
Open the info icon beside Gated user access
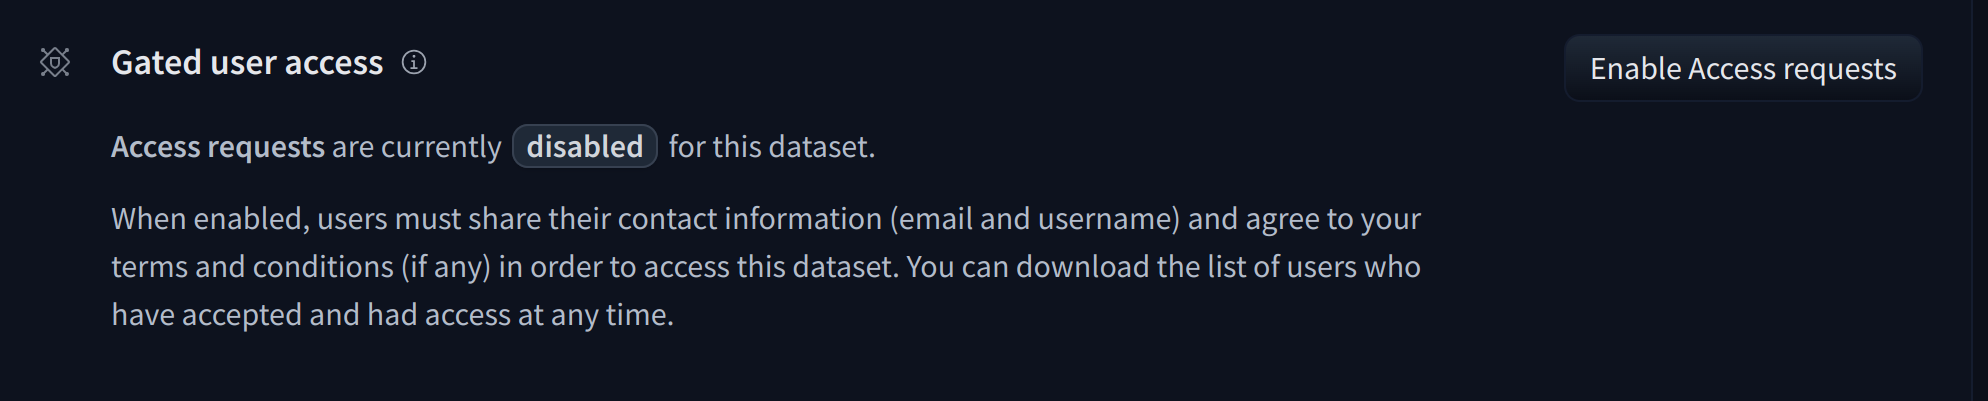[x=414, y=63]
